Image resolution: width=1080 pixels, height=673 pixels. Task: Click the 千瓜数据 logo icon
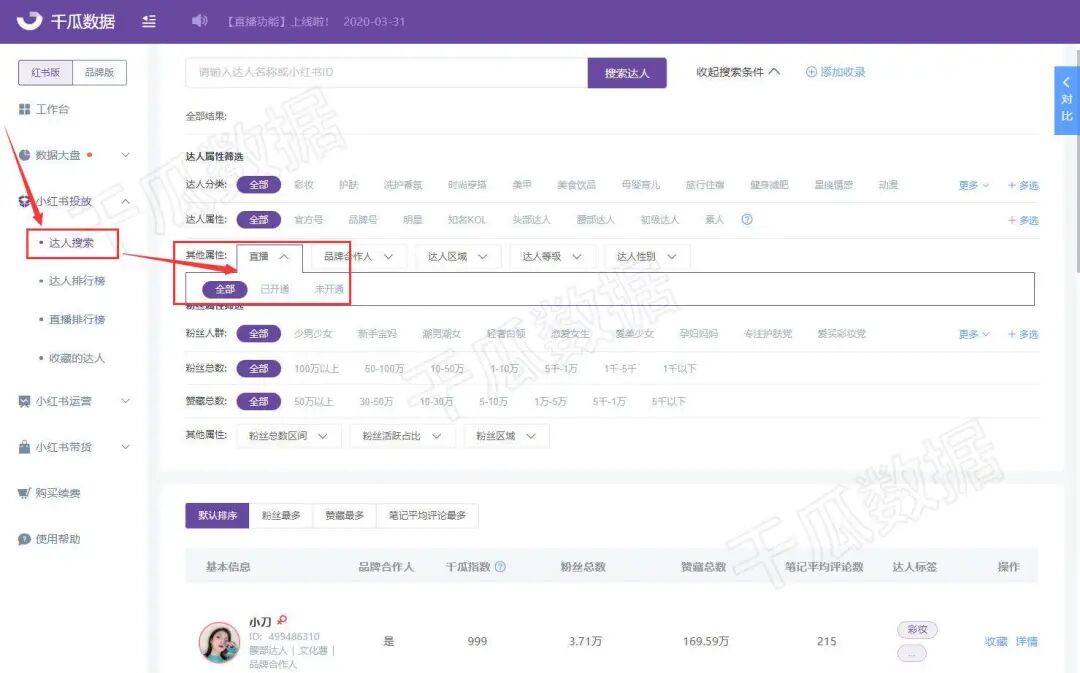coord(29,21)
